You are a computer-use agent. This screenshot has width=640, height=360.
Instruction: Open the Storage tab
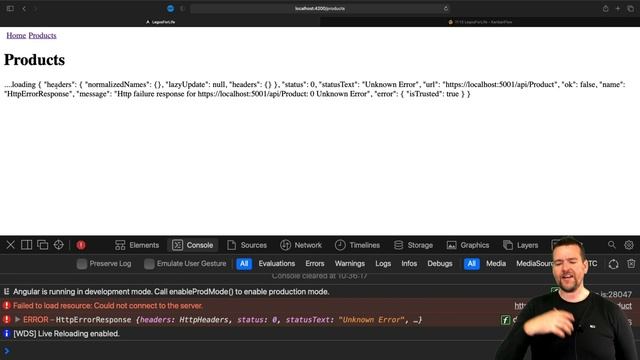click(413, 245)
